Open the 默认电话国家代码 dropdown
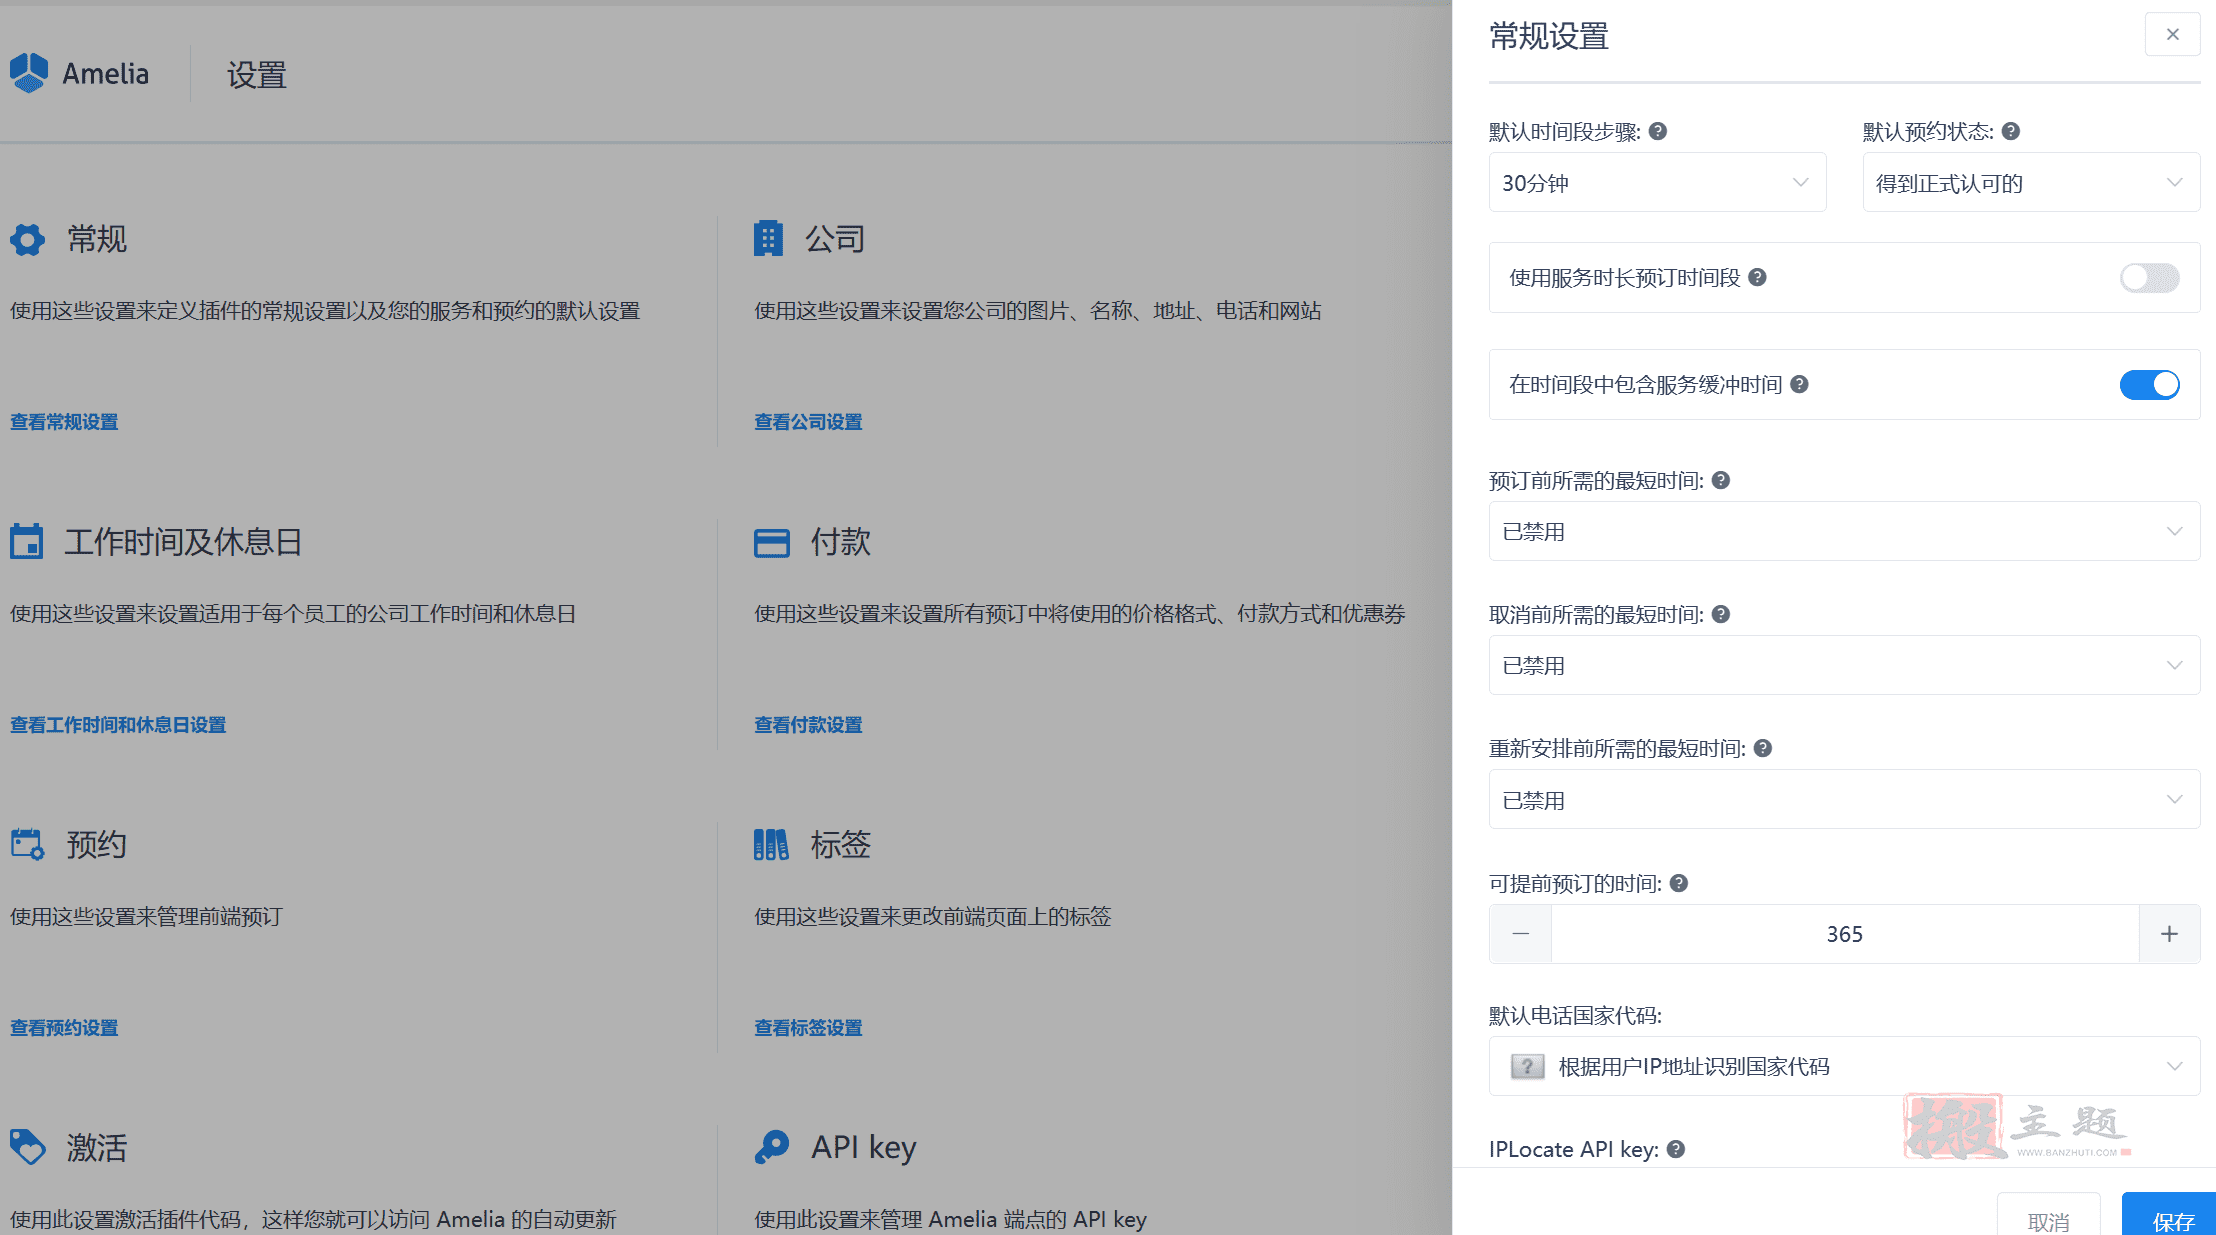The height and width of the screenshot is (1235, 2216). coord(1844,1066)
